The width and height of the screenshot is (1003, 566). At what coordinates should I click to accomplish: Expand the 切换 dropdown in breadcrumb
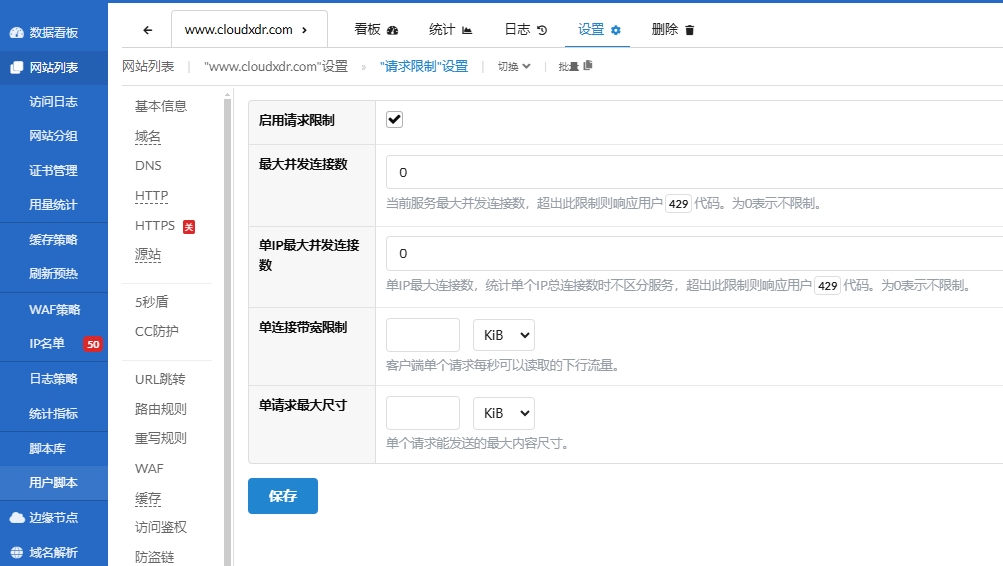click(514, 67)
